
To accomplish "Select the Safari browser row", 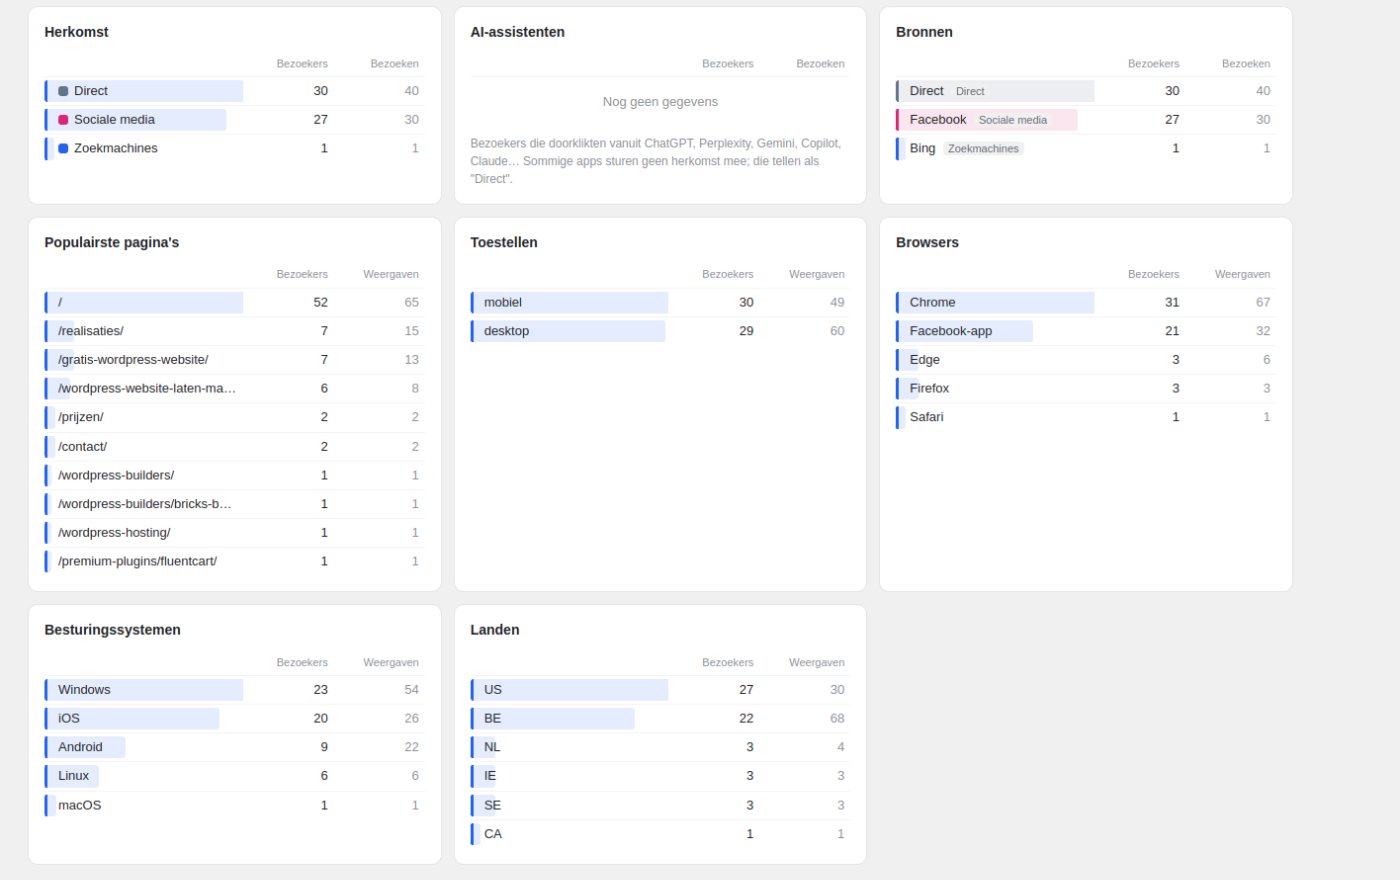I will click(1085, 417).
